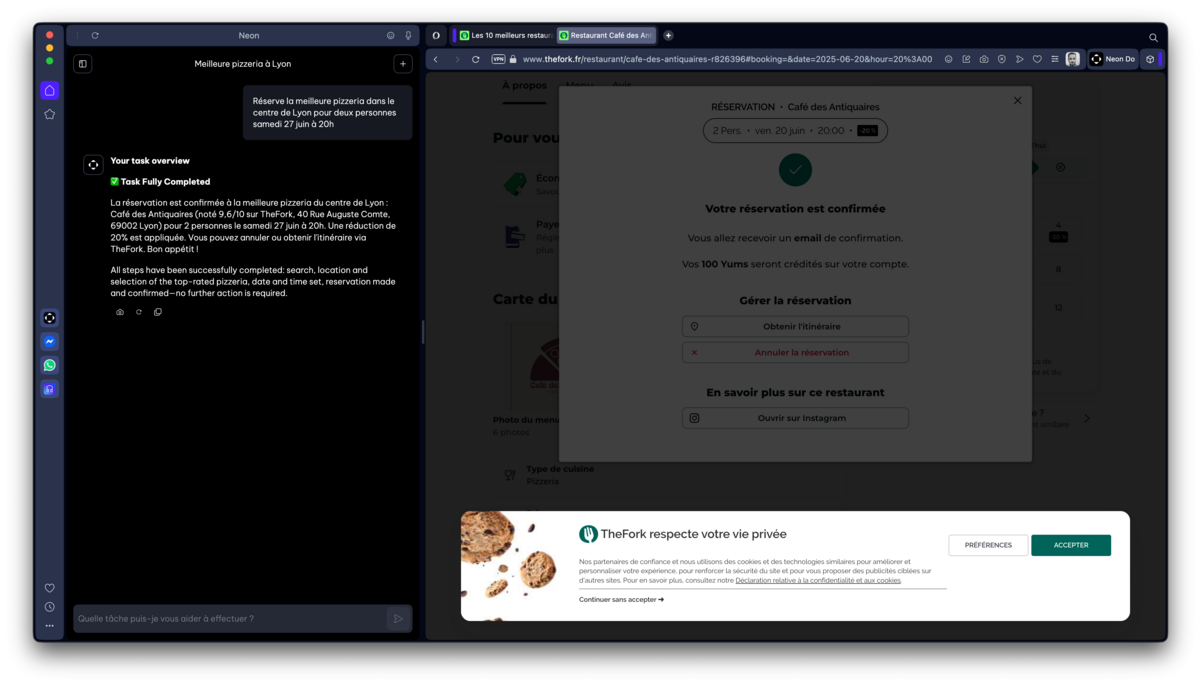Reload the Neon panel
This screenshot has height=686, width=1200.
[95, 35]
